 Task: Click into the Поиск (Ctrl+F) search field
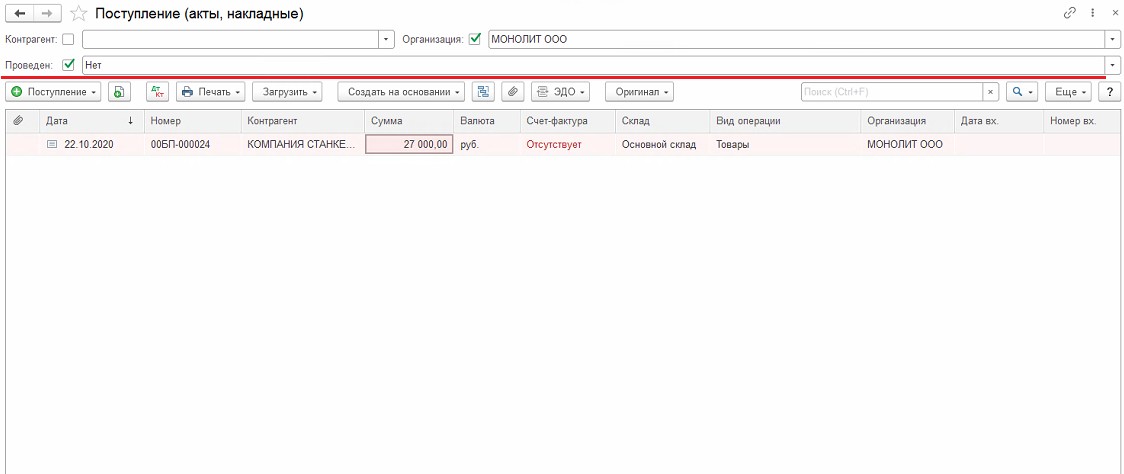(892, 92)
